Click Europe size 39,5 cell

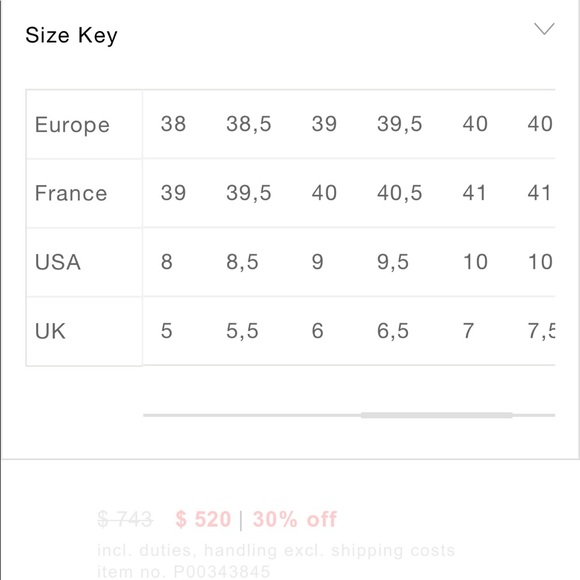pyautogui.click(x=399, y=124)
